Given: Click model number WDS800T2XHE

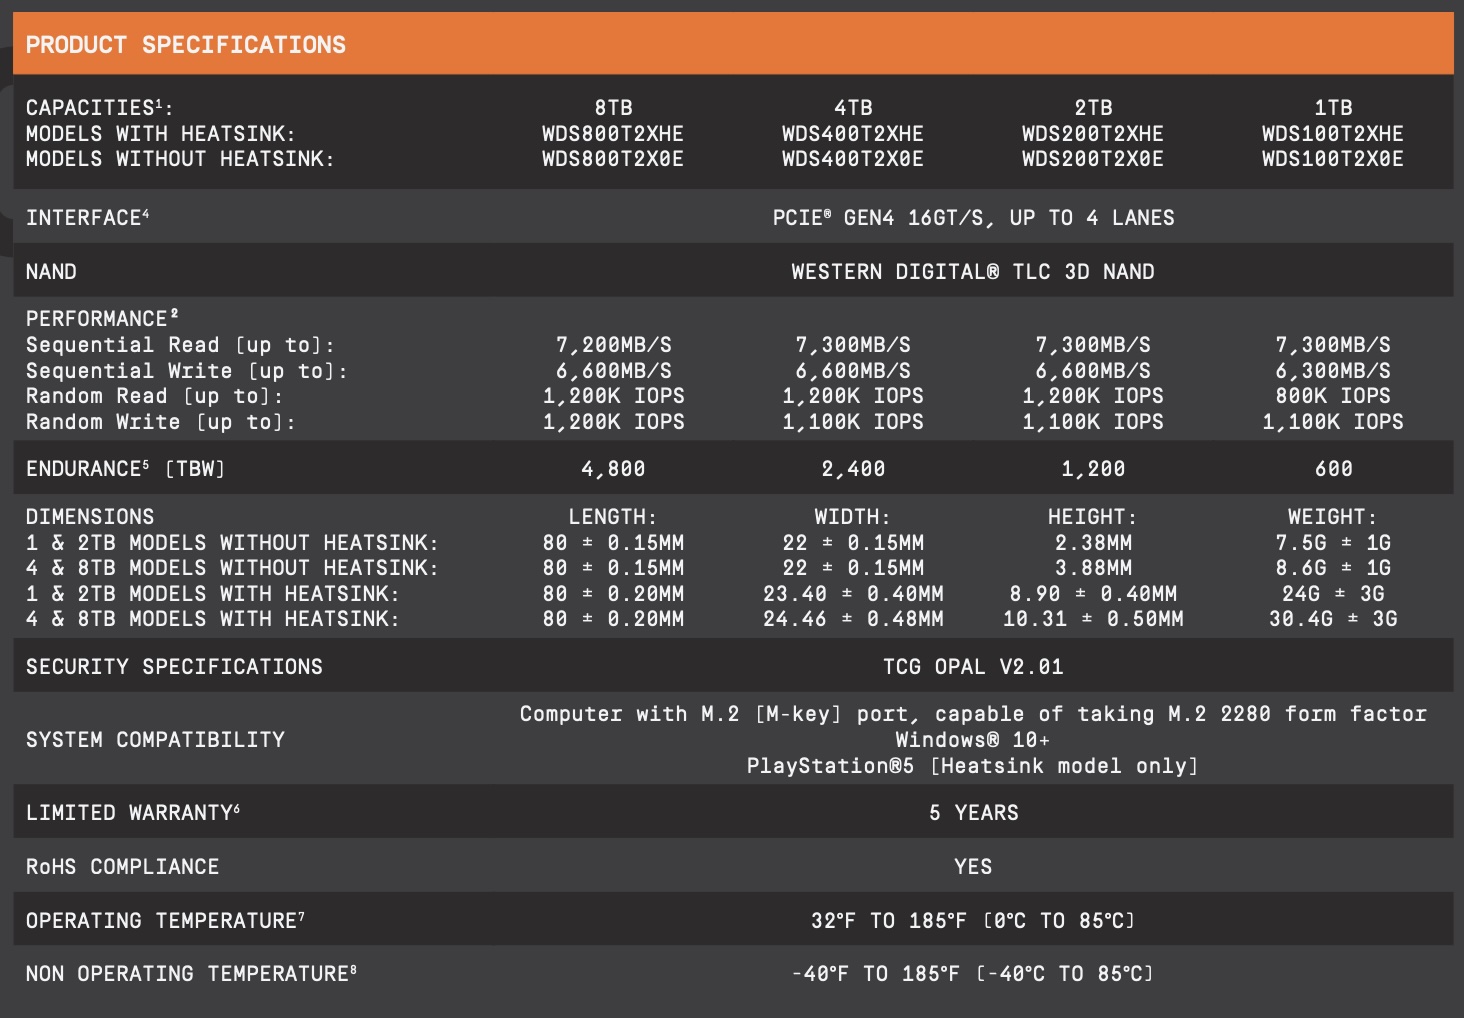Looking at the screenshot, I should [613, 134].
